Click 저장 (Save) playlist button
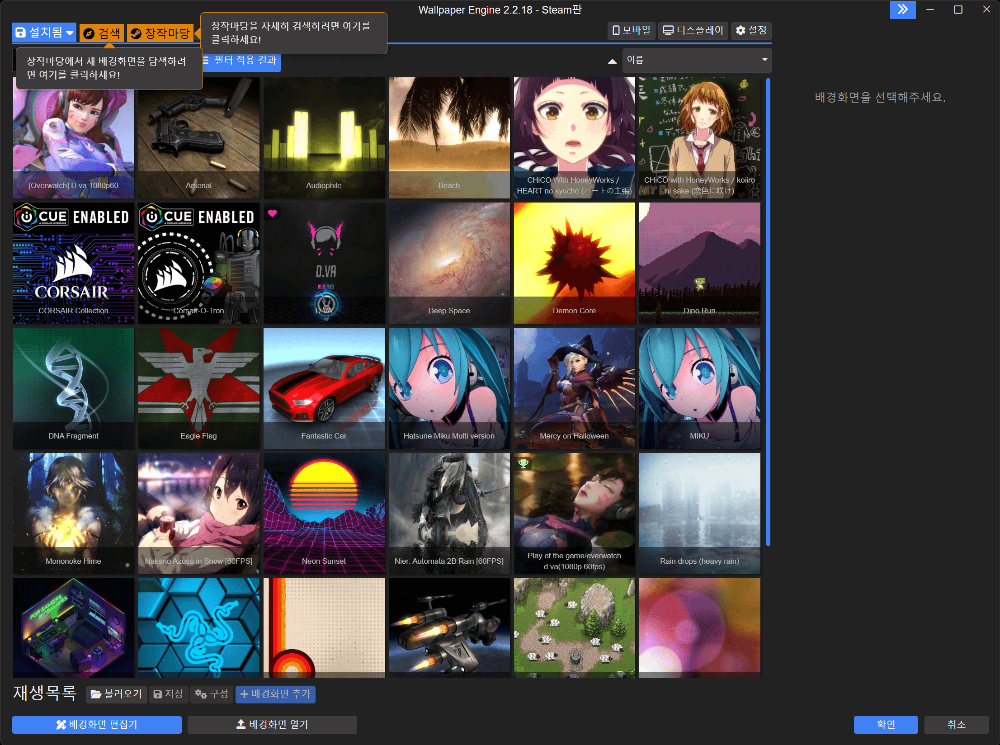 168,694
